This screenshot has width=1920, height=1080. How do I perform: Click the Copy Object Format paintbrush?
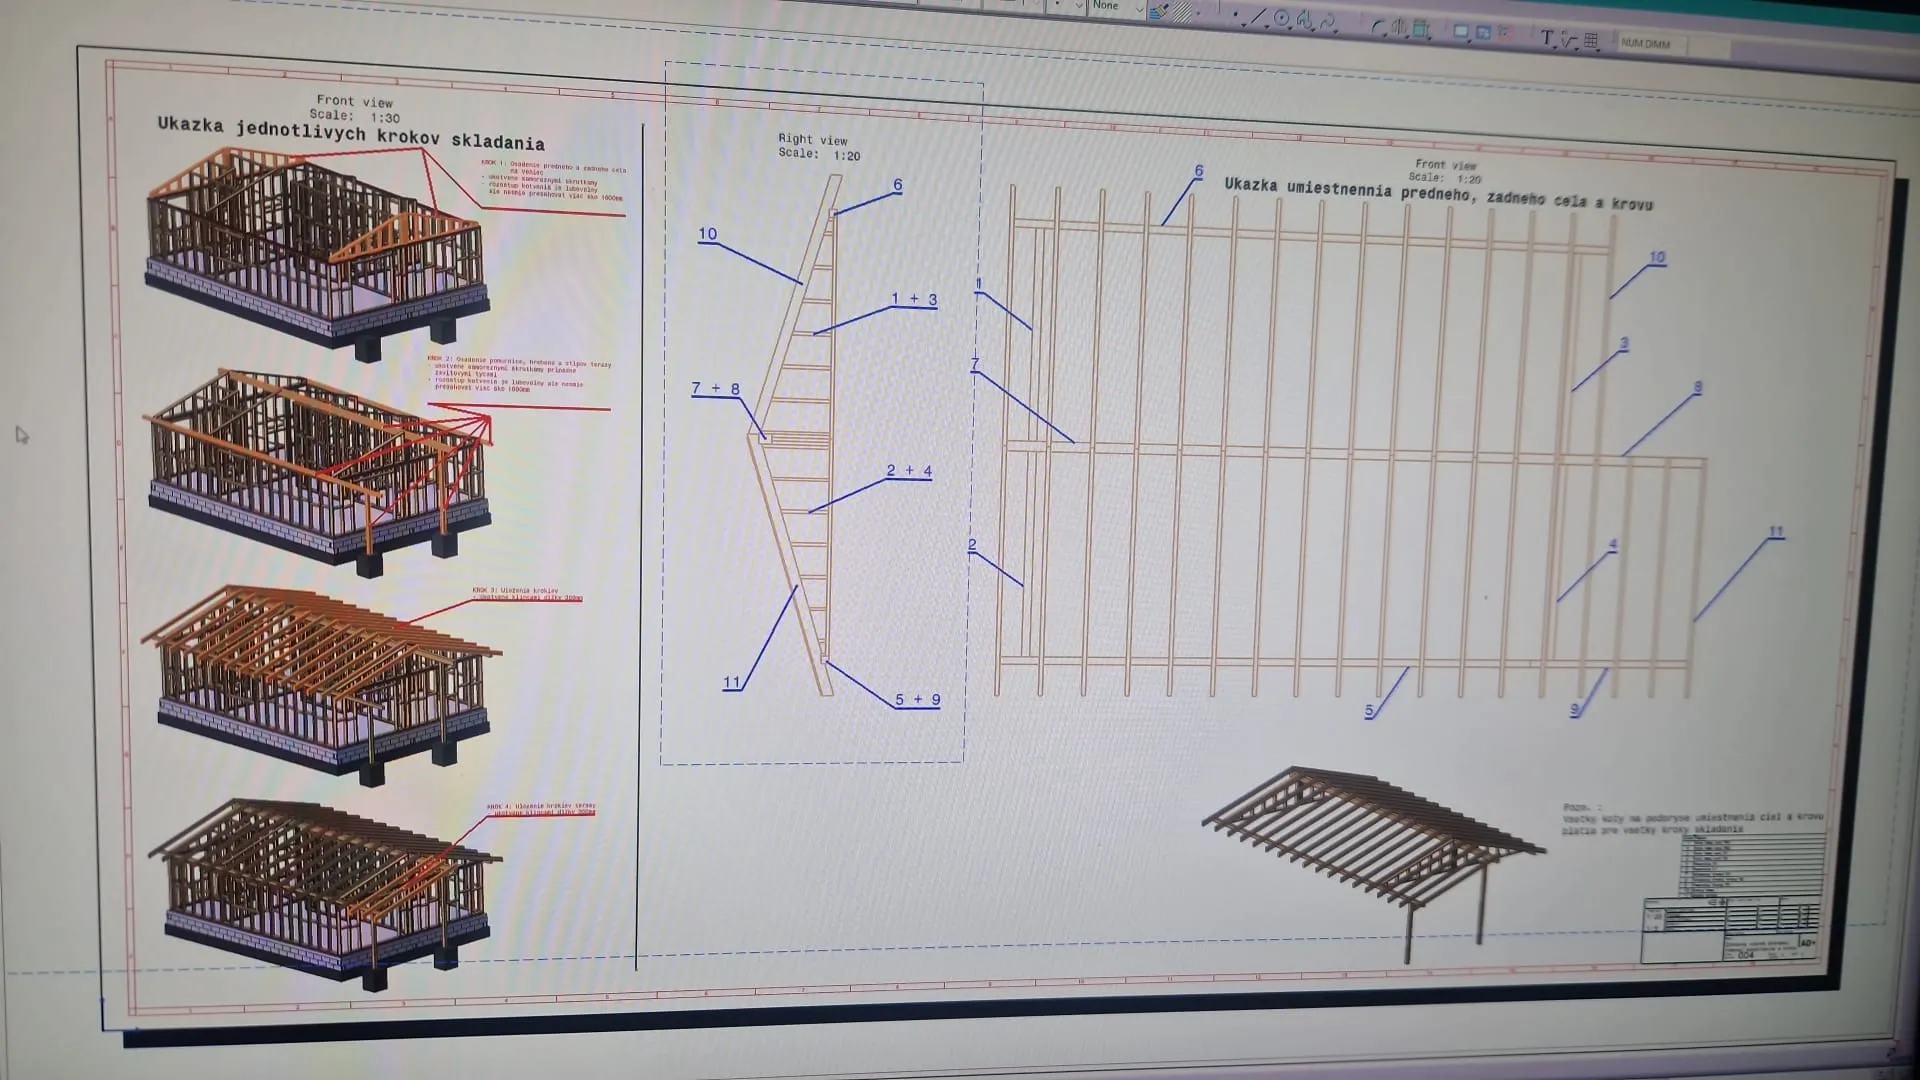click(x=1159, y=11)
